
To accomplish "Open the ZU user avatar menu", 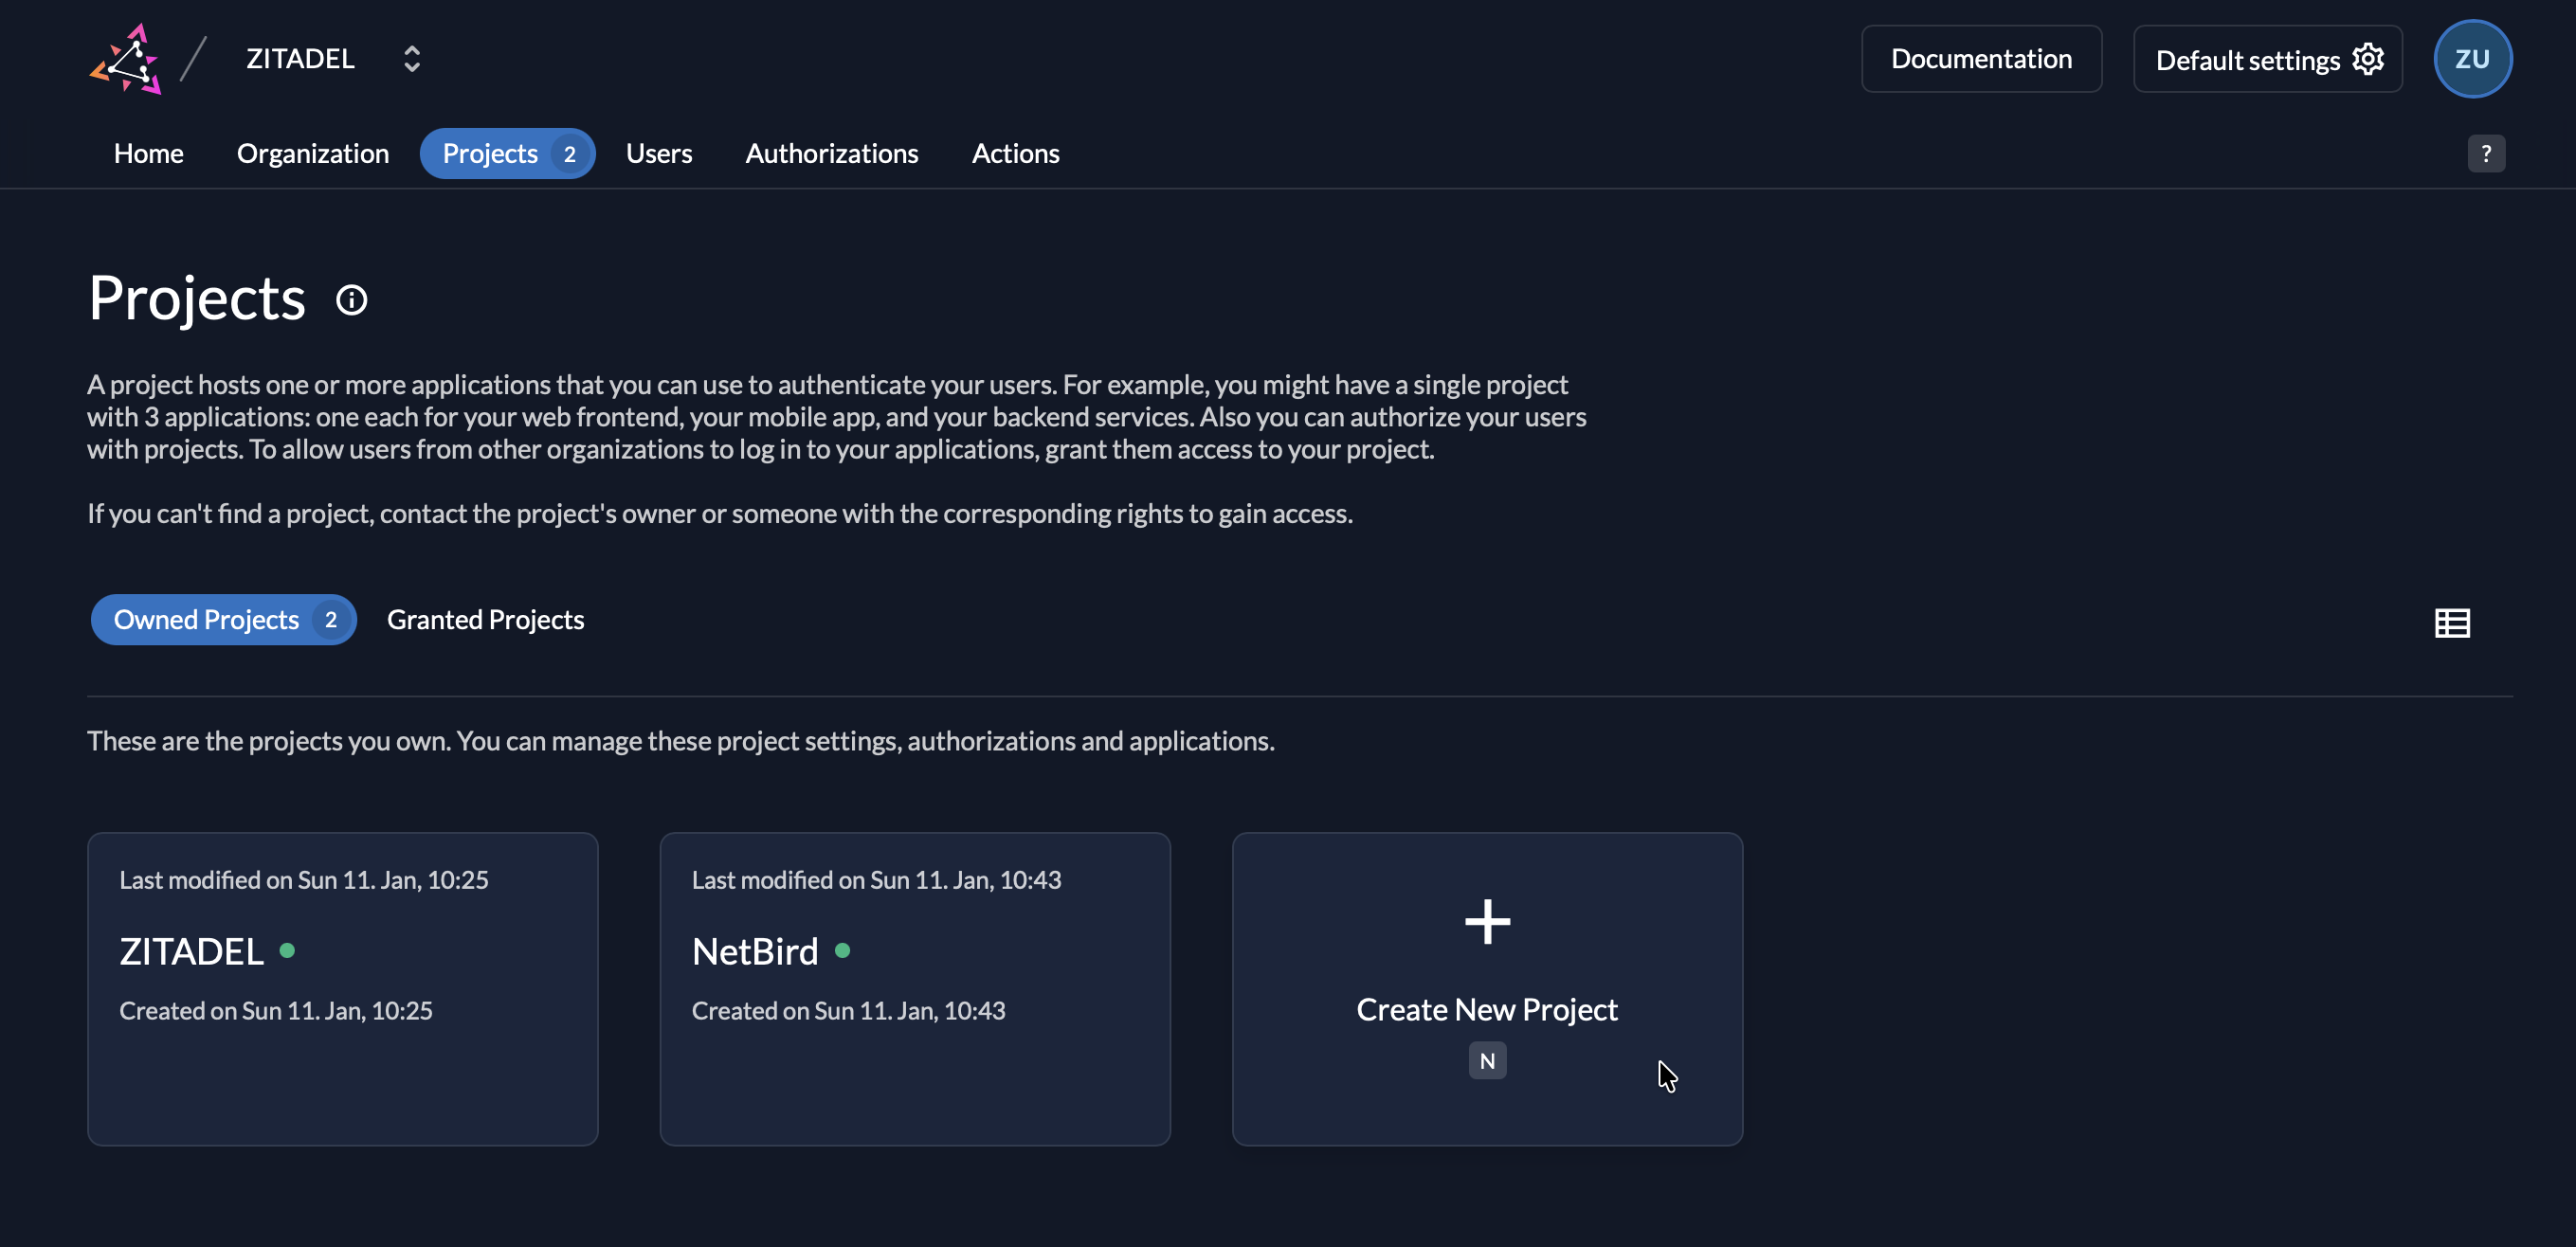I will (x=2472, y=58).
